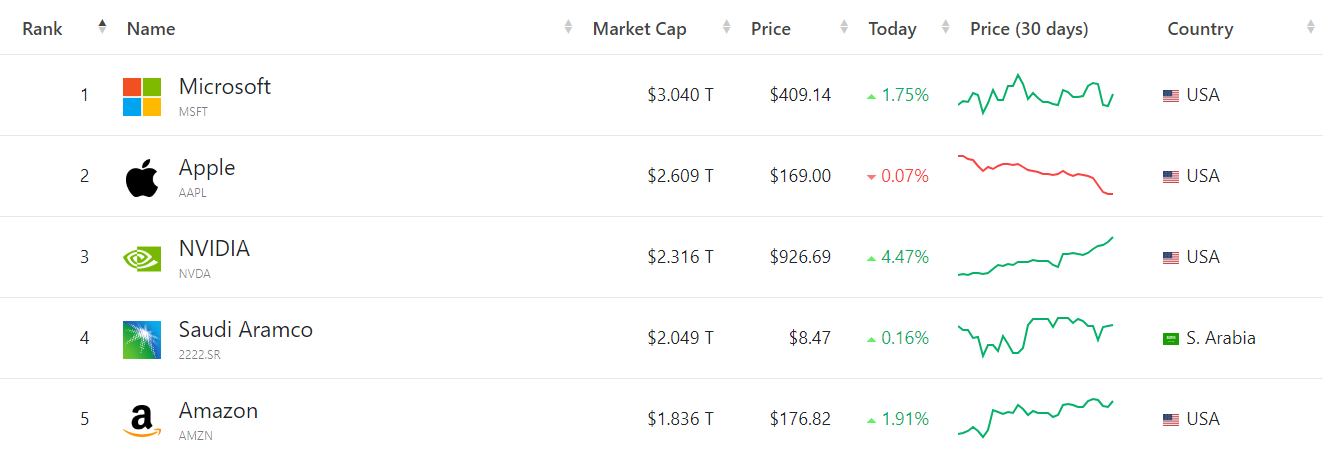Click the NVIDIA logo icon
This screenshot has width=1329, height=456.
pos(142,258)
